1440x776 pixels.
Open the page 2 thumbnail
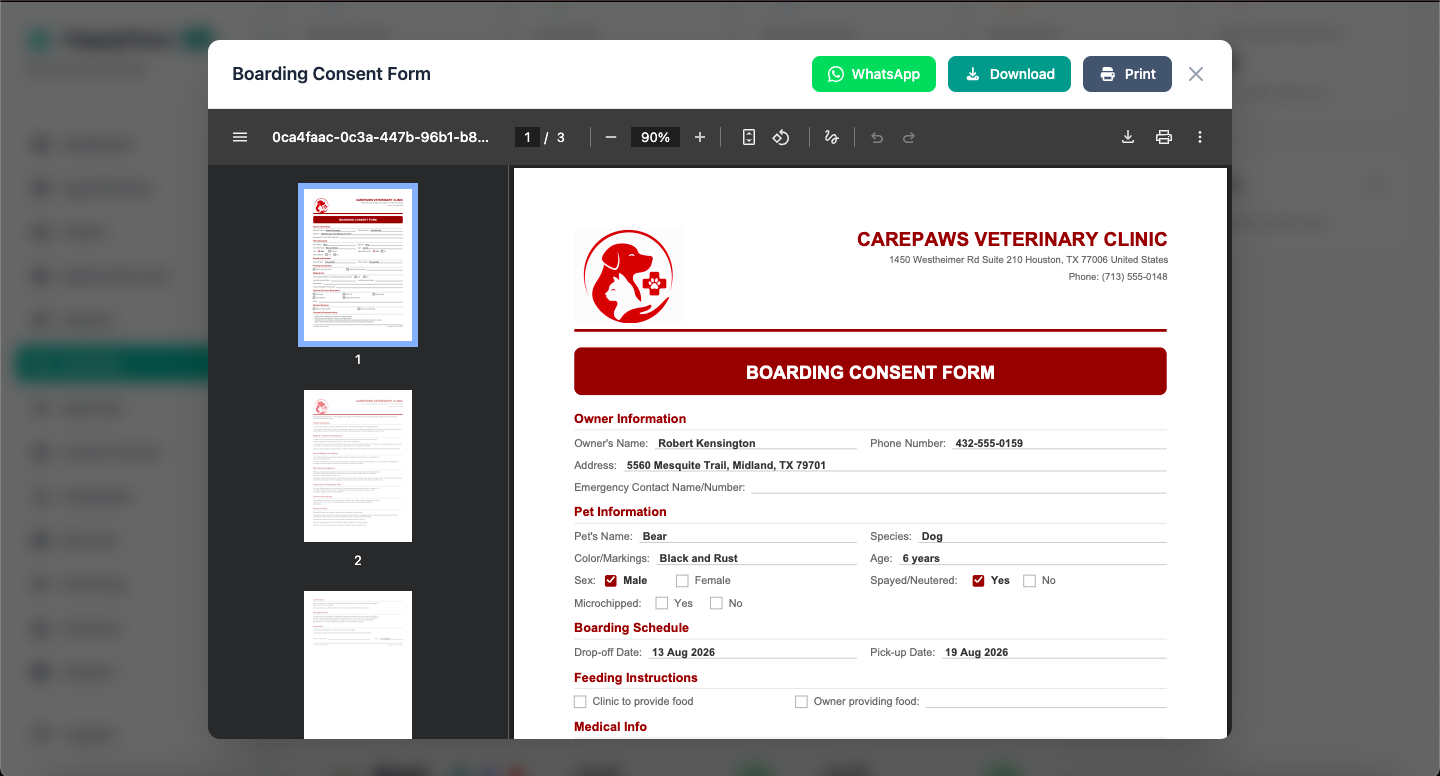pos(358,466)
